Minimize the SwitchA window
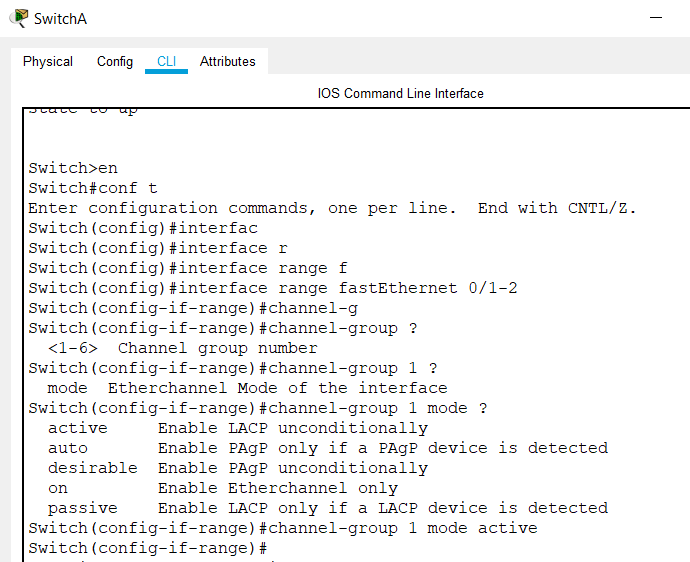The width and height of the screenshot is (690, 562). click(x=656, y=18)
